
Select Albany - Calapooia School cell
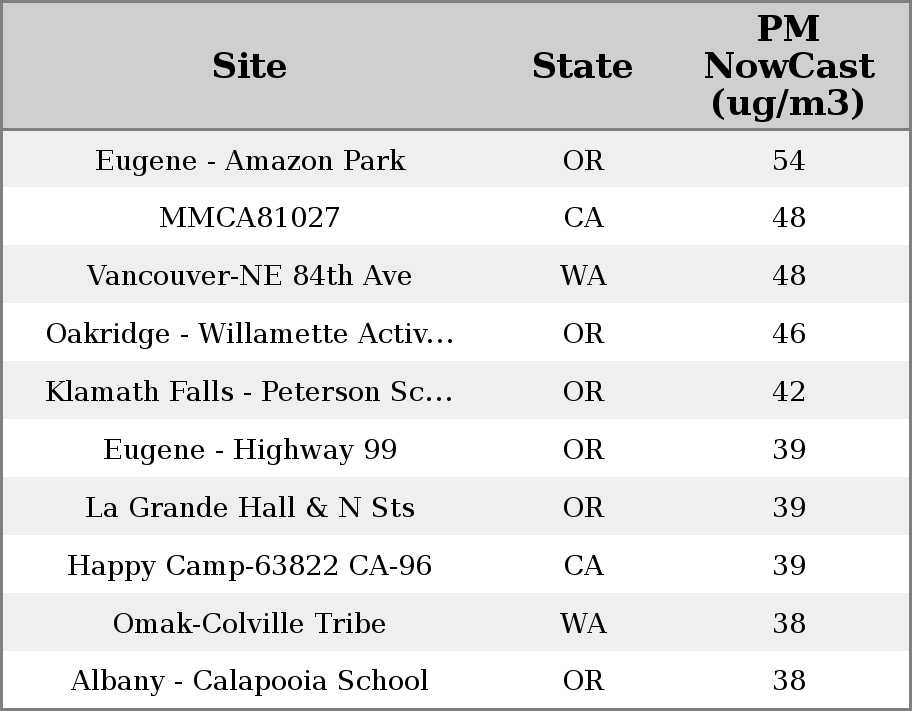[250, 681]
